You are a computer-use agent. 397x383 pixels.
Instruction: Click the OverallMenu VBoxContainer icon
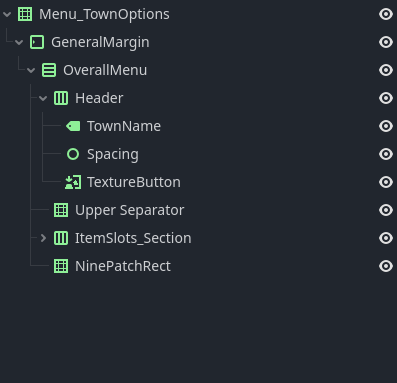tap(49, 70)
